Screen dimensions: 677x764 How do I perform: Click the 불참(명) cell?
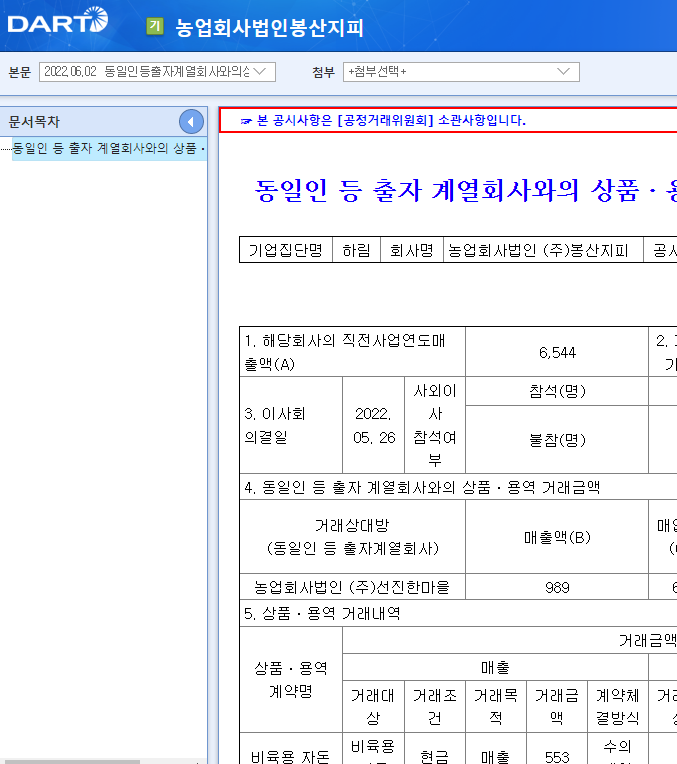557,440
